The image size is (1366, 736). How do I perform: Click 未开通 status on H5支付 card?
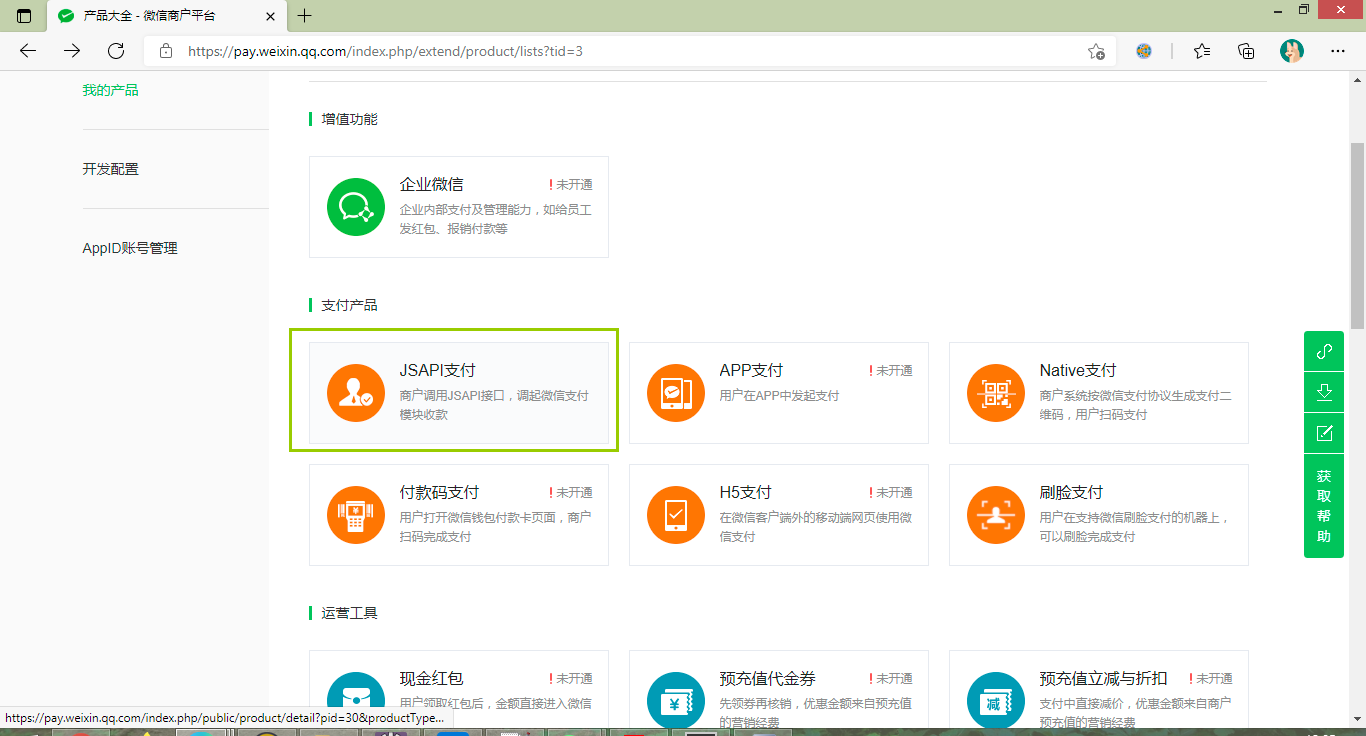tap(891, 492)
